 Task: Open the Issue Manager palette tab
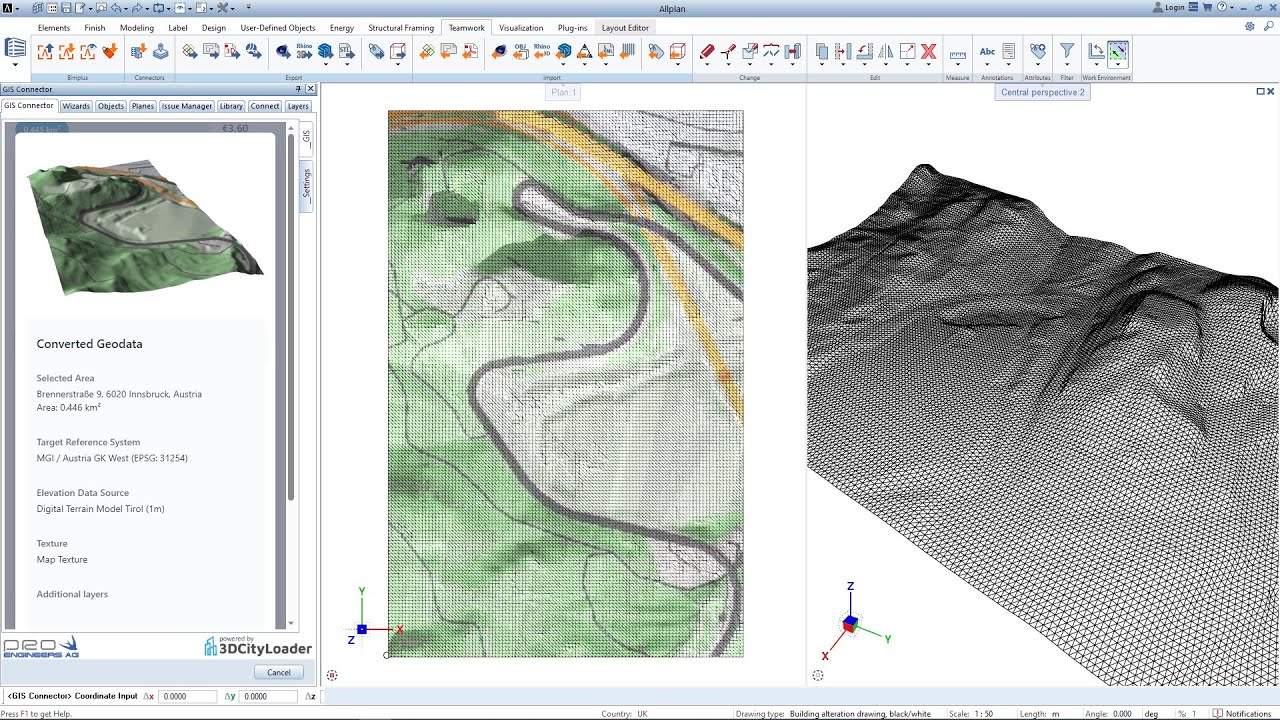(x=187, y=106)
